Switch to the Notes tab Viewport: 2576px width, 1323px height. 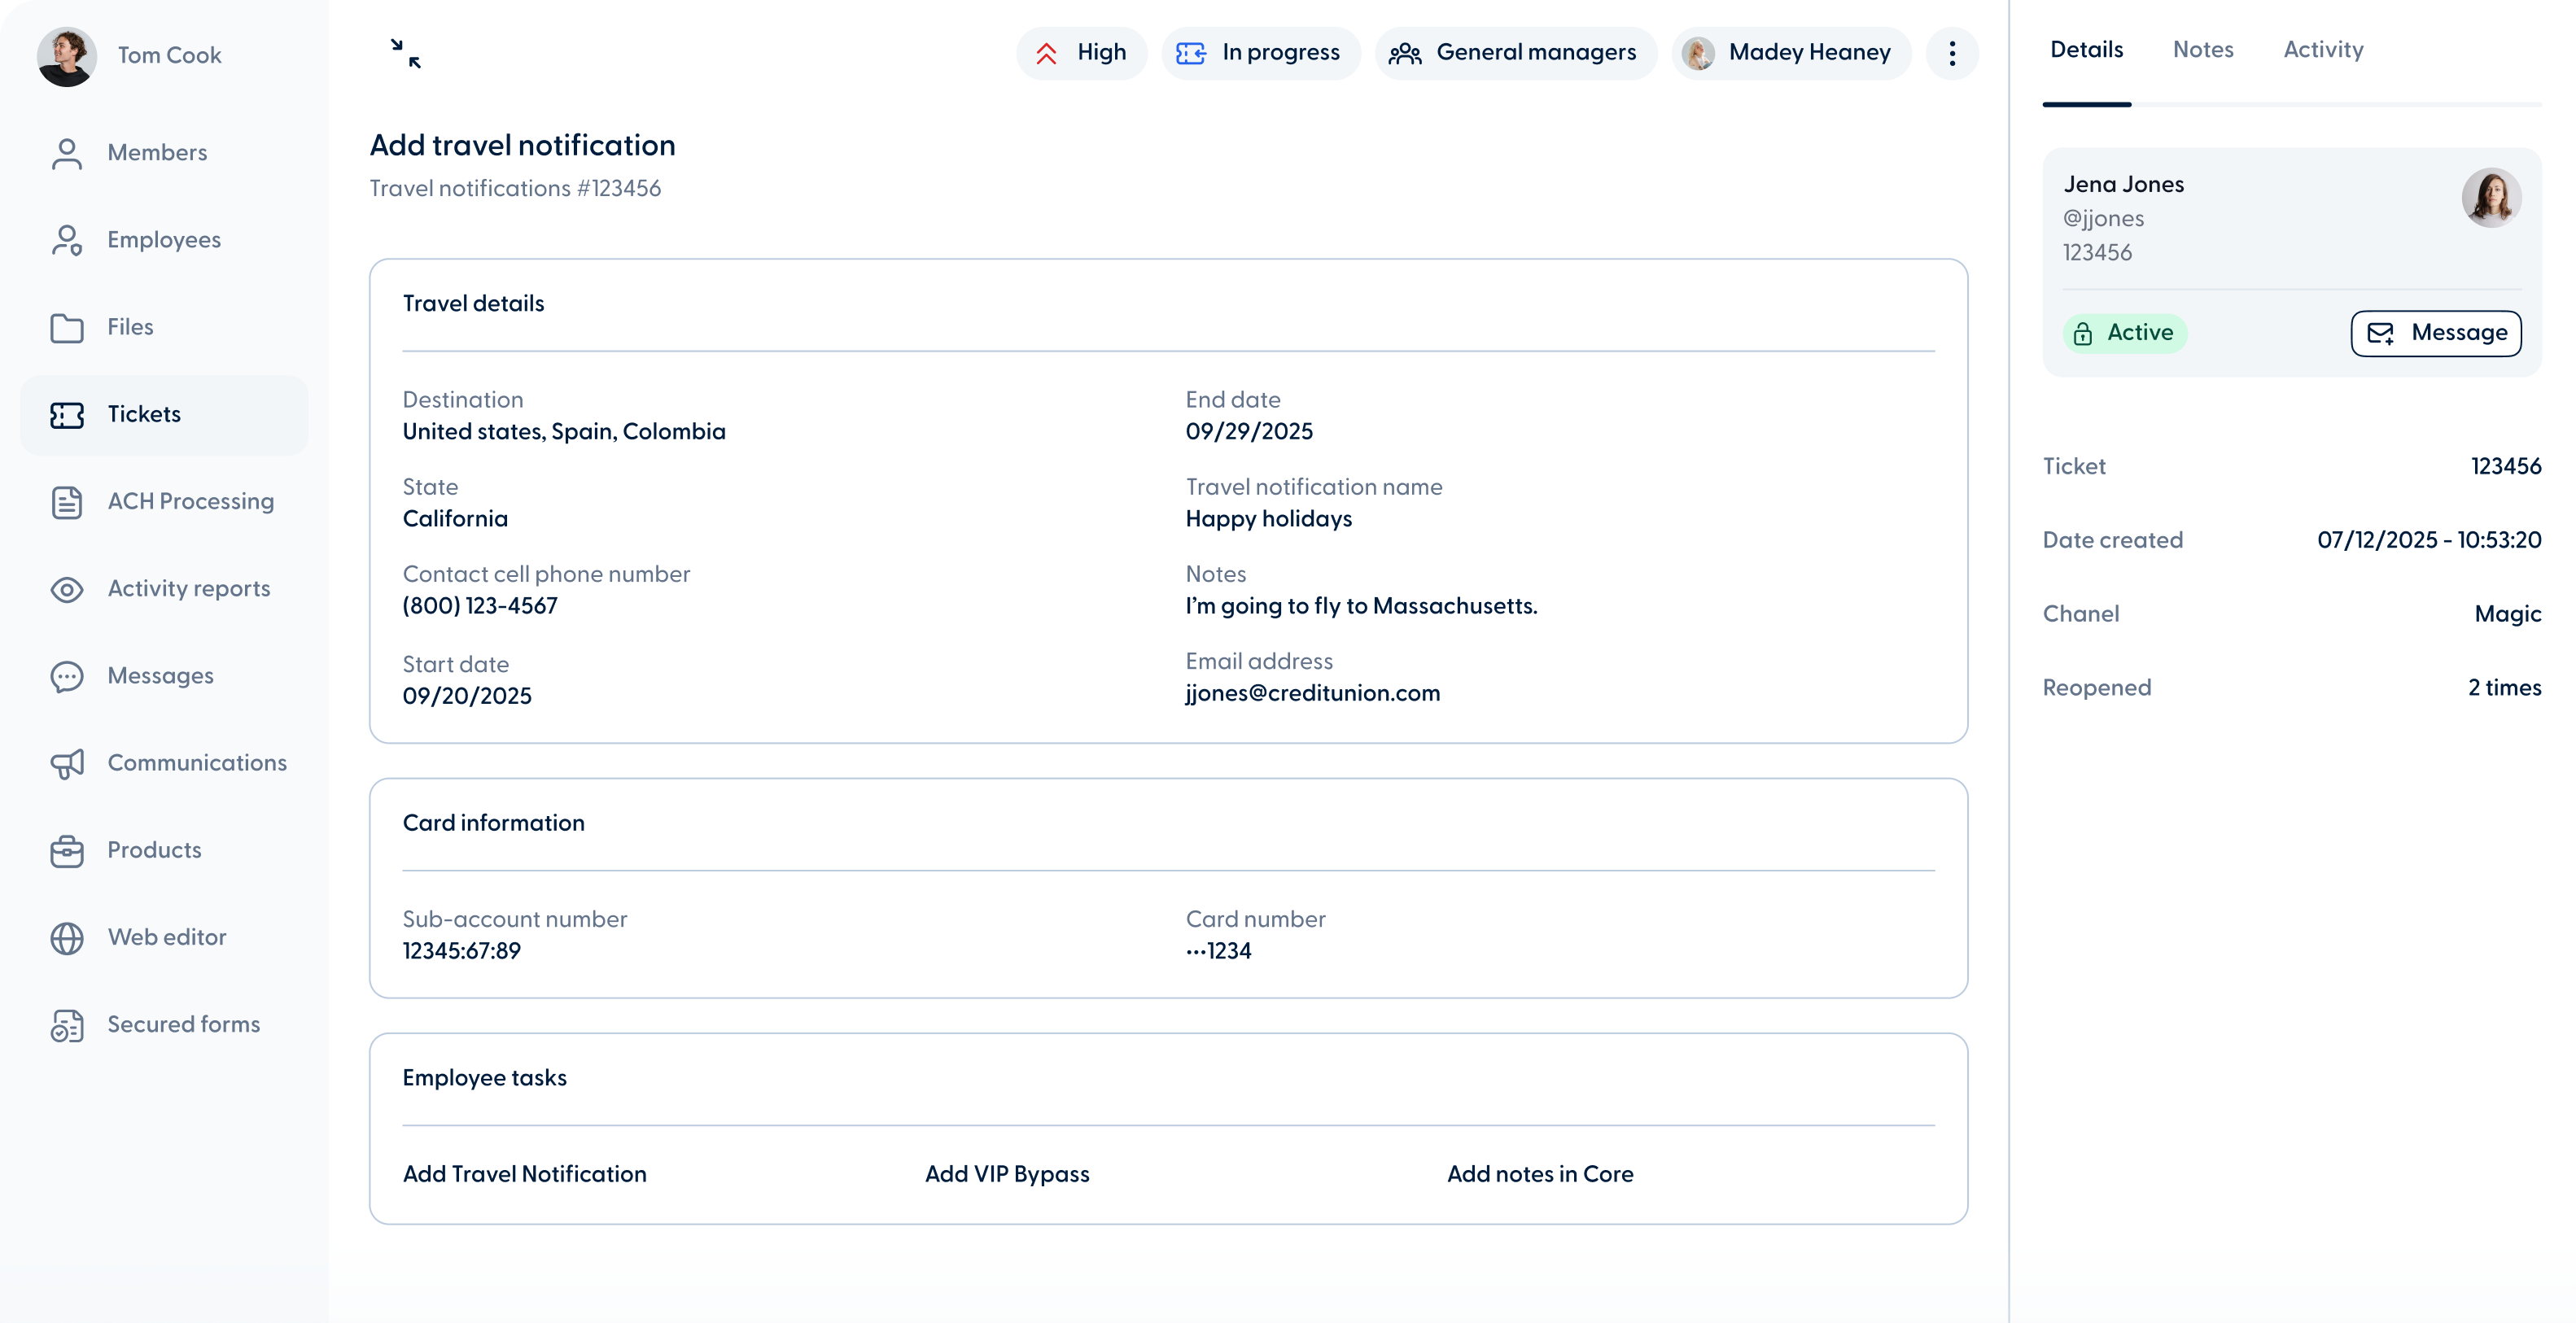coord(2203,49)
